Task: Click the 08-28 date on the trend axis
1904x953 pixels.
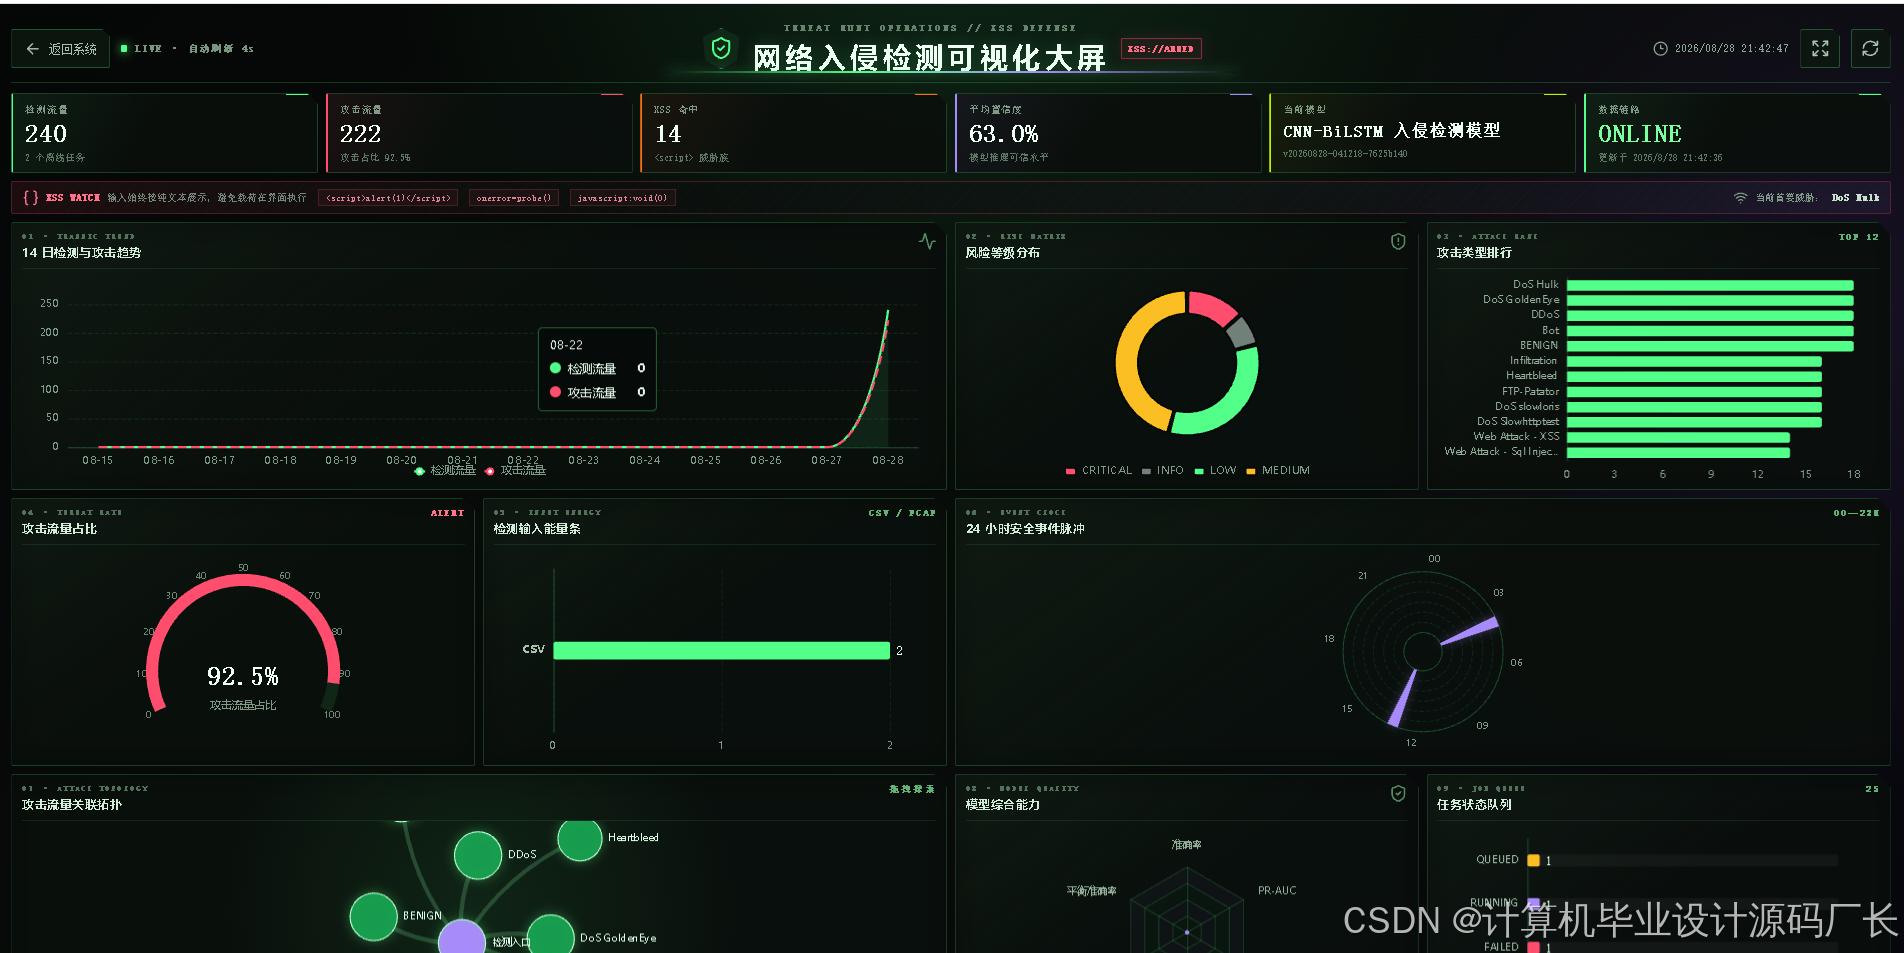Action: tap(887, 461)
